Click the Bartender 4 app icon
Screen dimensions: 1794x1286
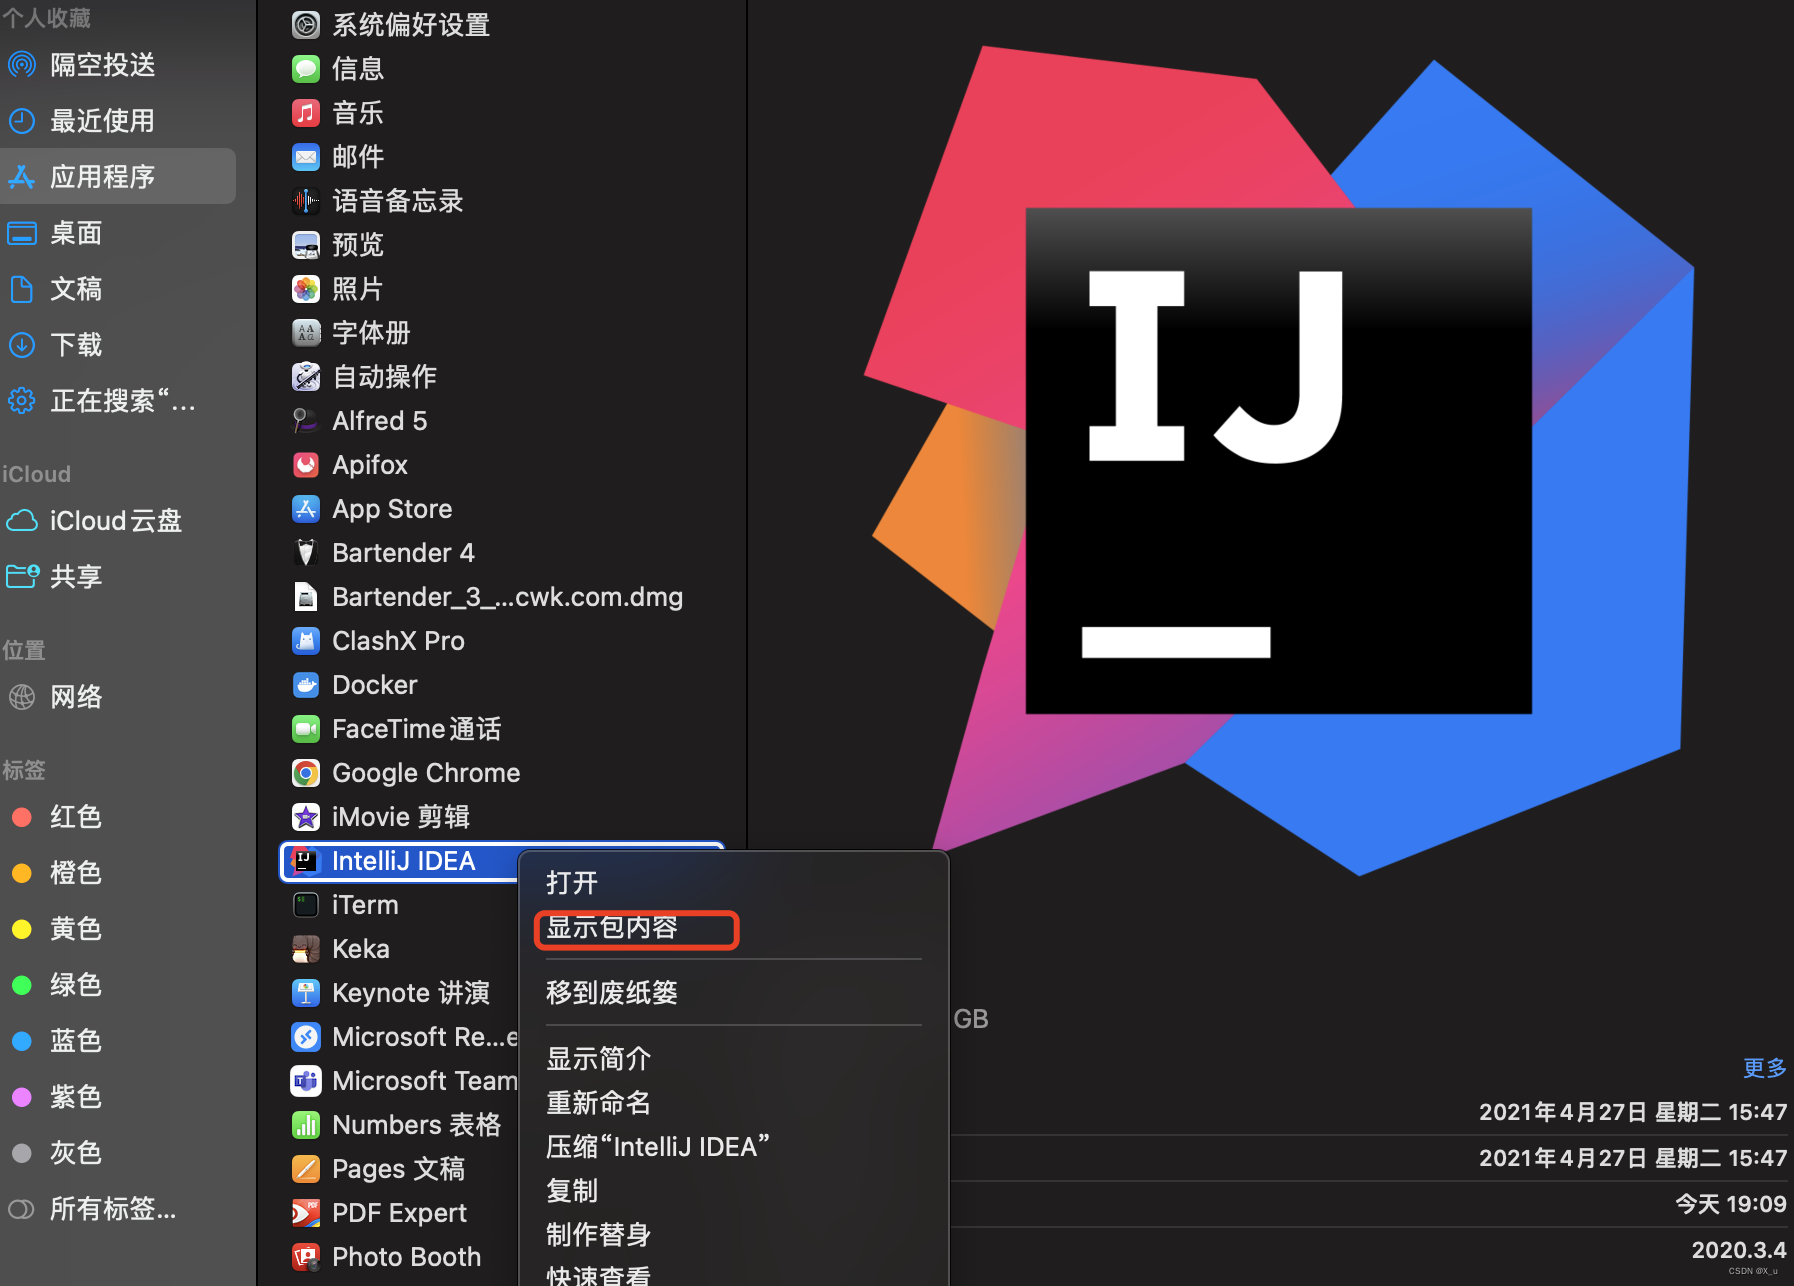click(306, 553)
